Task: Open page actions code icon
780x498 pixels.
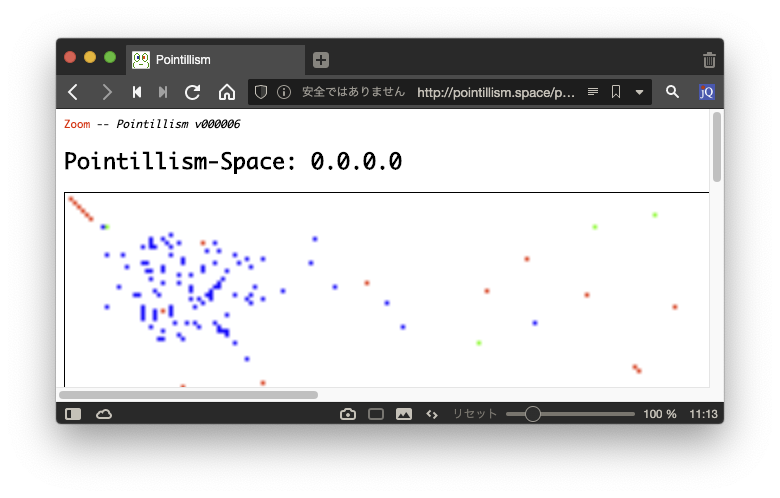Action: pos(432,414)
